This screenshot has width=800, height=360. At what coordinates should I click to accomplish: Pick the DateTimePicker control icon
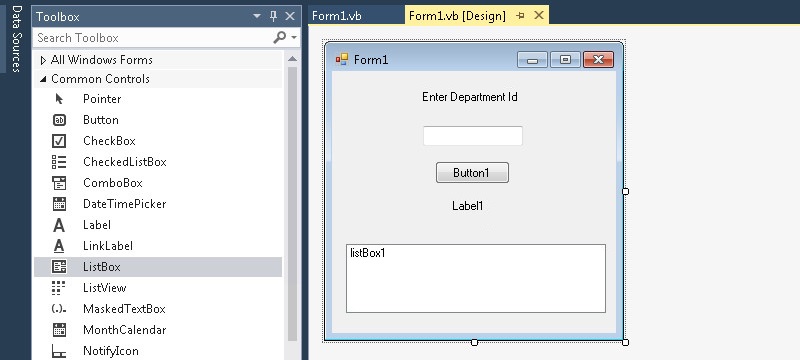[59, 203]
